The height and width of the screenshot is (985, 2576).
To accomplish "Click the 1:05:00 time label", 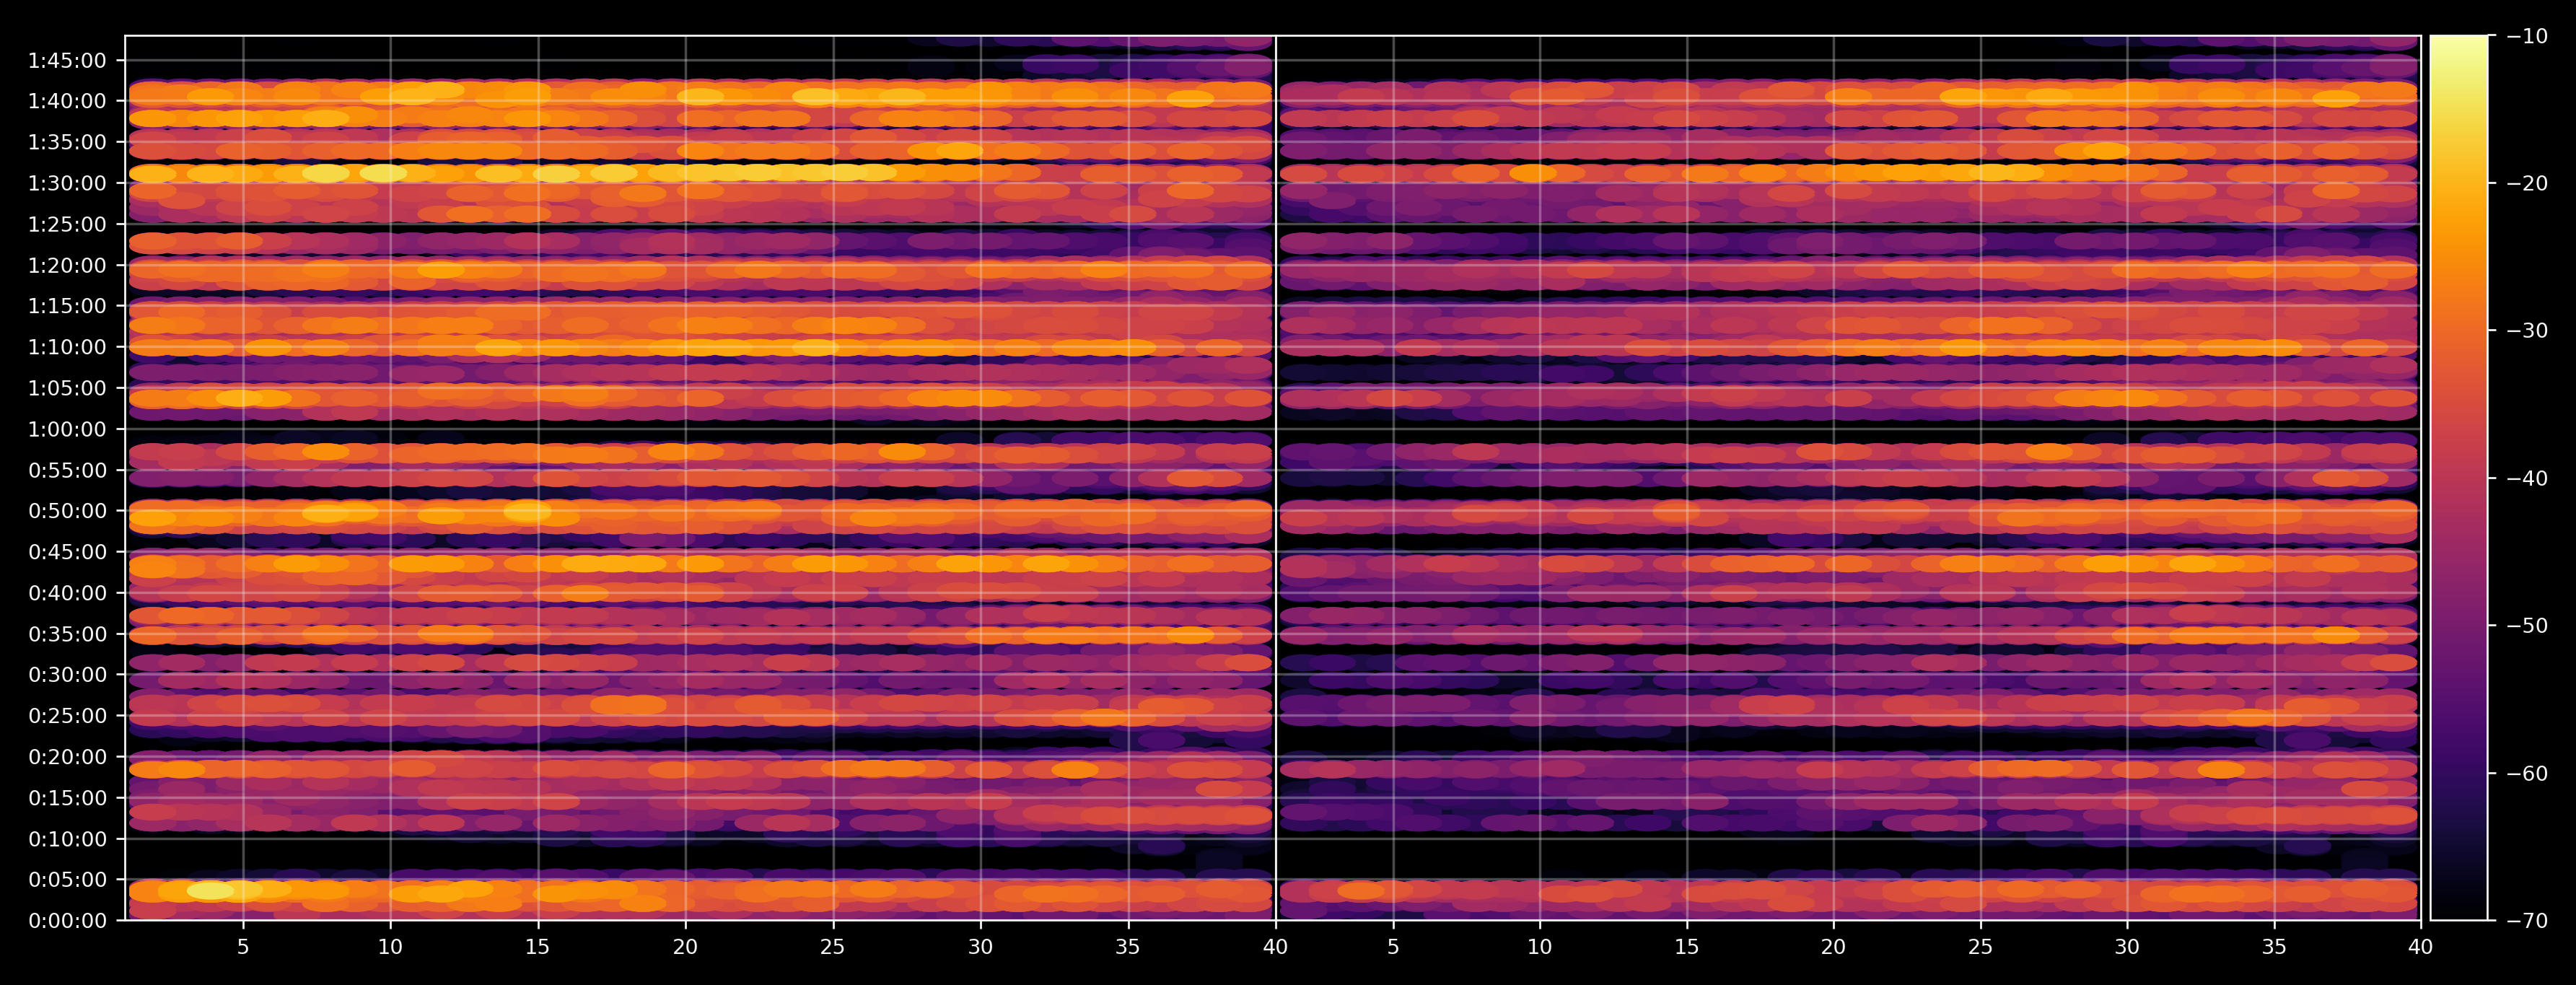I will pyautogui.click(x=67, y=388).
